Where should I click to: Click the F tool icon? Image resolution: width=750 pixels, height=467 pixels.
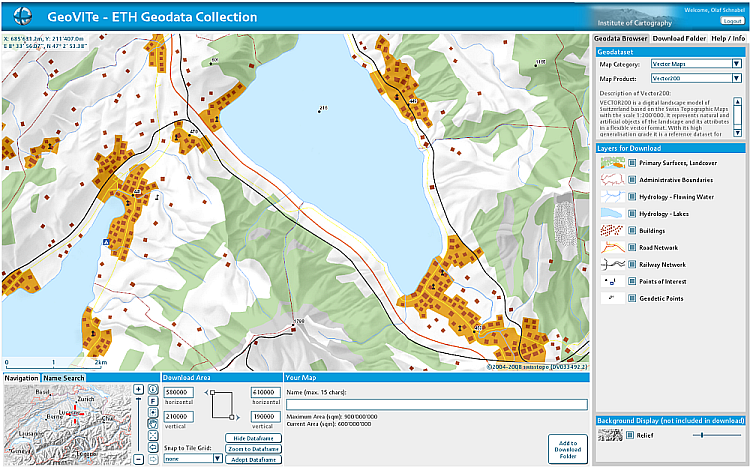point(153,401)
